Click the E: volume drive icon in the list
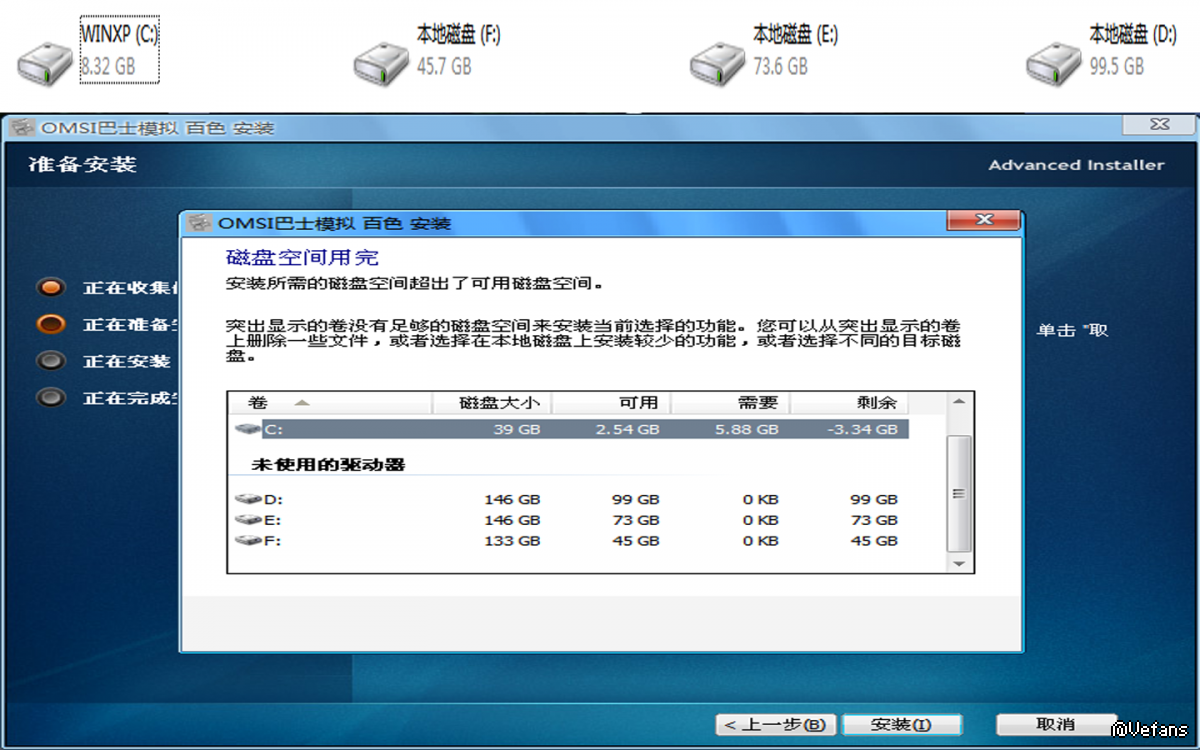Viewport: 1200px width, 750px height. point(246,519)
